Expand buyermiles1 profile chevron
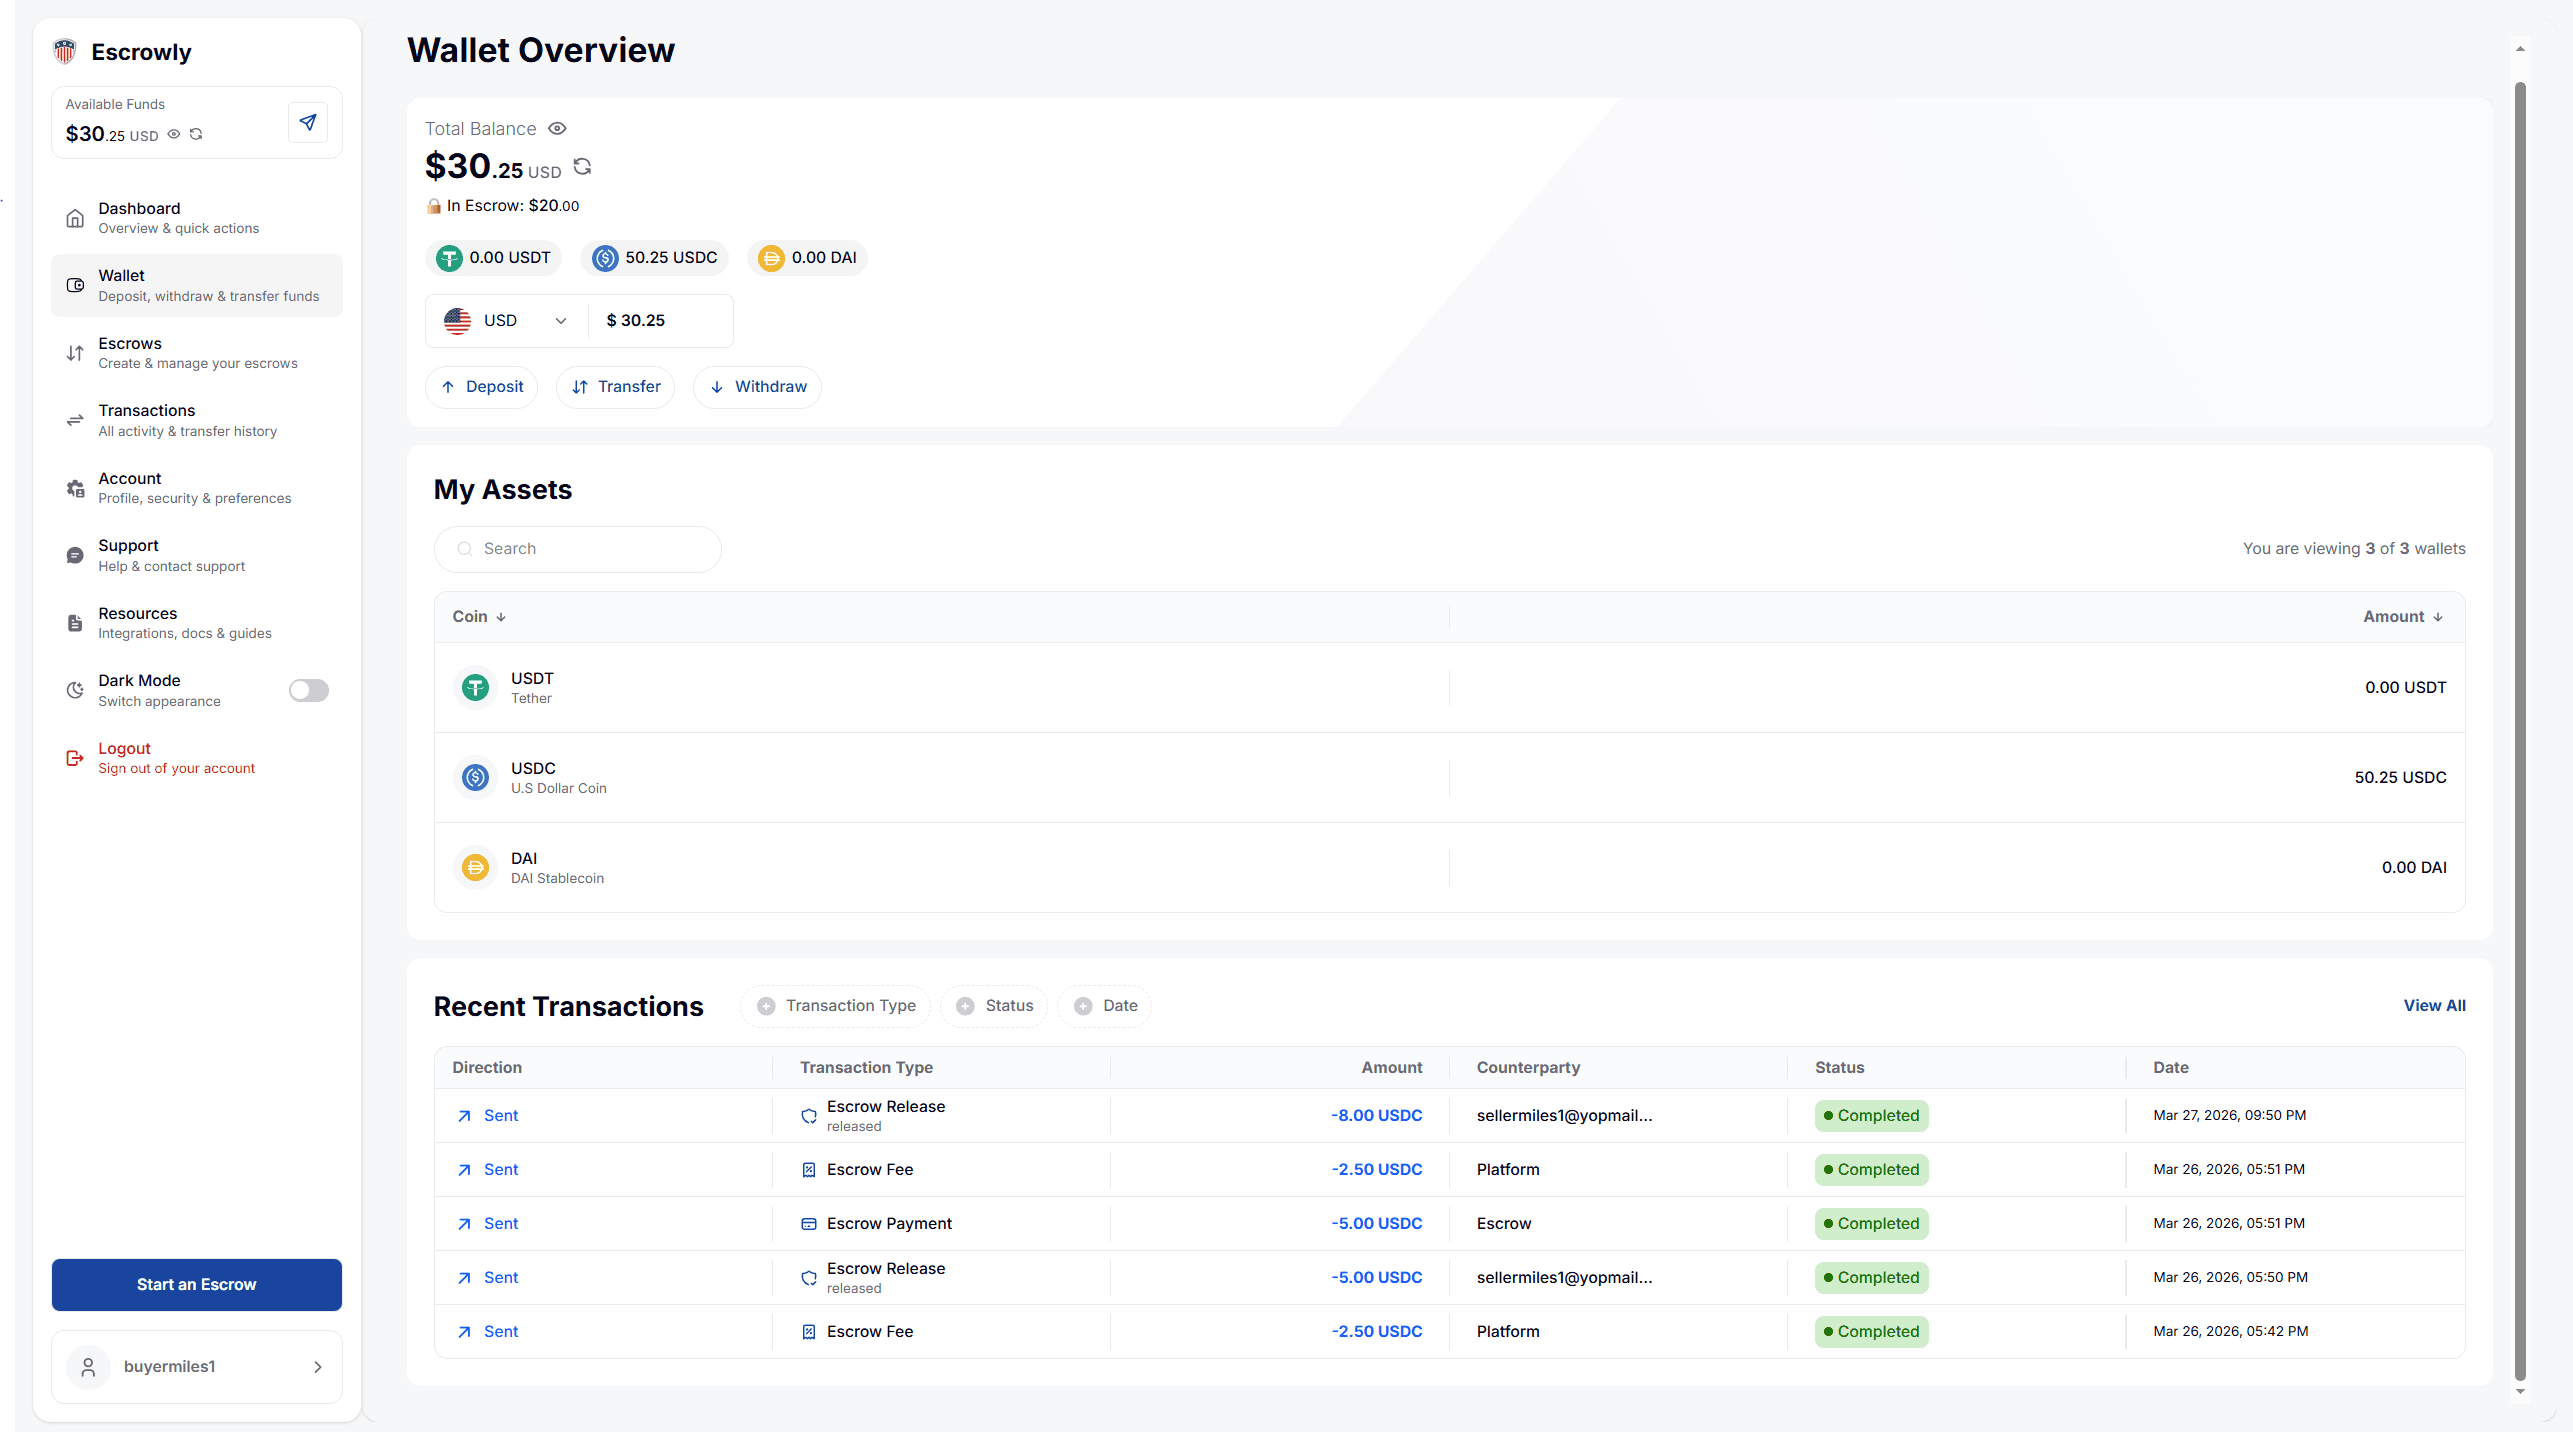Viewport: 2573px width, 1432px height. [x=318, y=1367]
